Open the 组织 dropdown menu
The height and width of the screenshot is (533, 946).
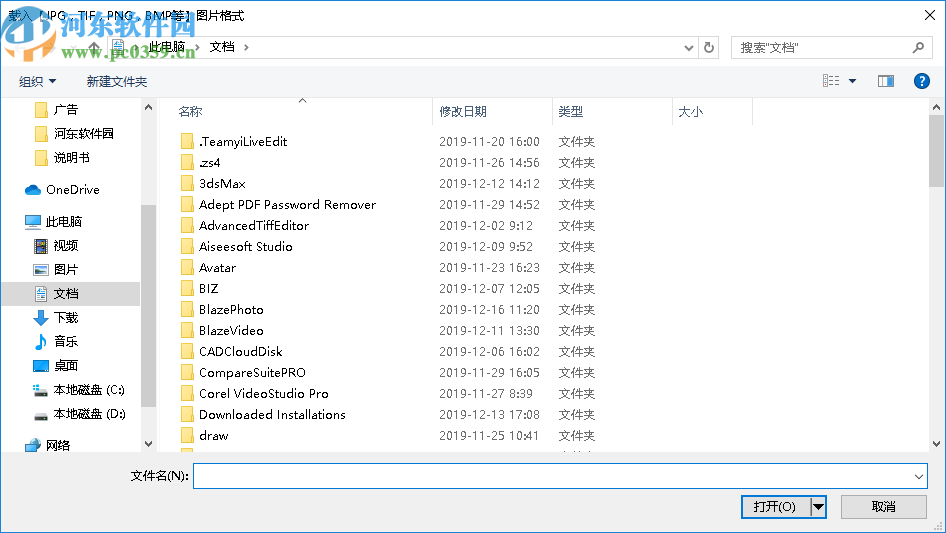(x=37, y=81)
